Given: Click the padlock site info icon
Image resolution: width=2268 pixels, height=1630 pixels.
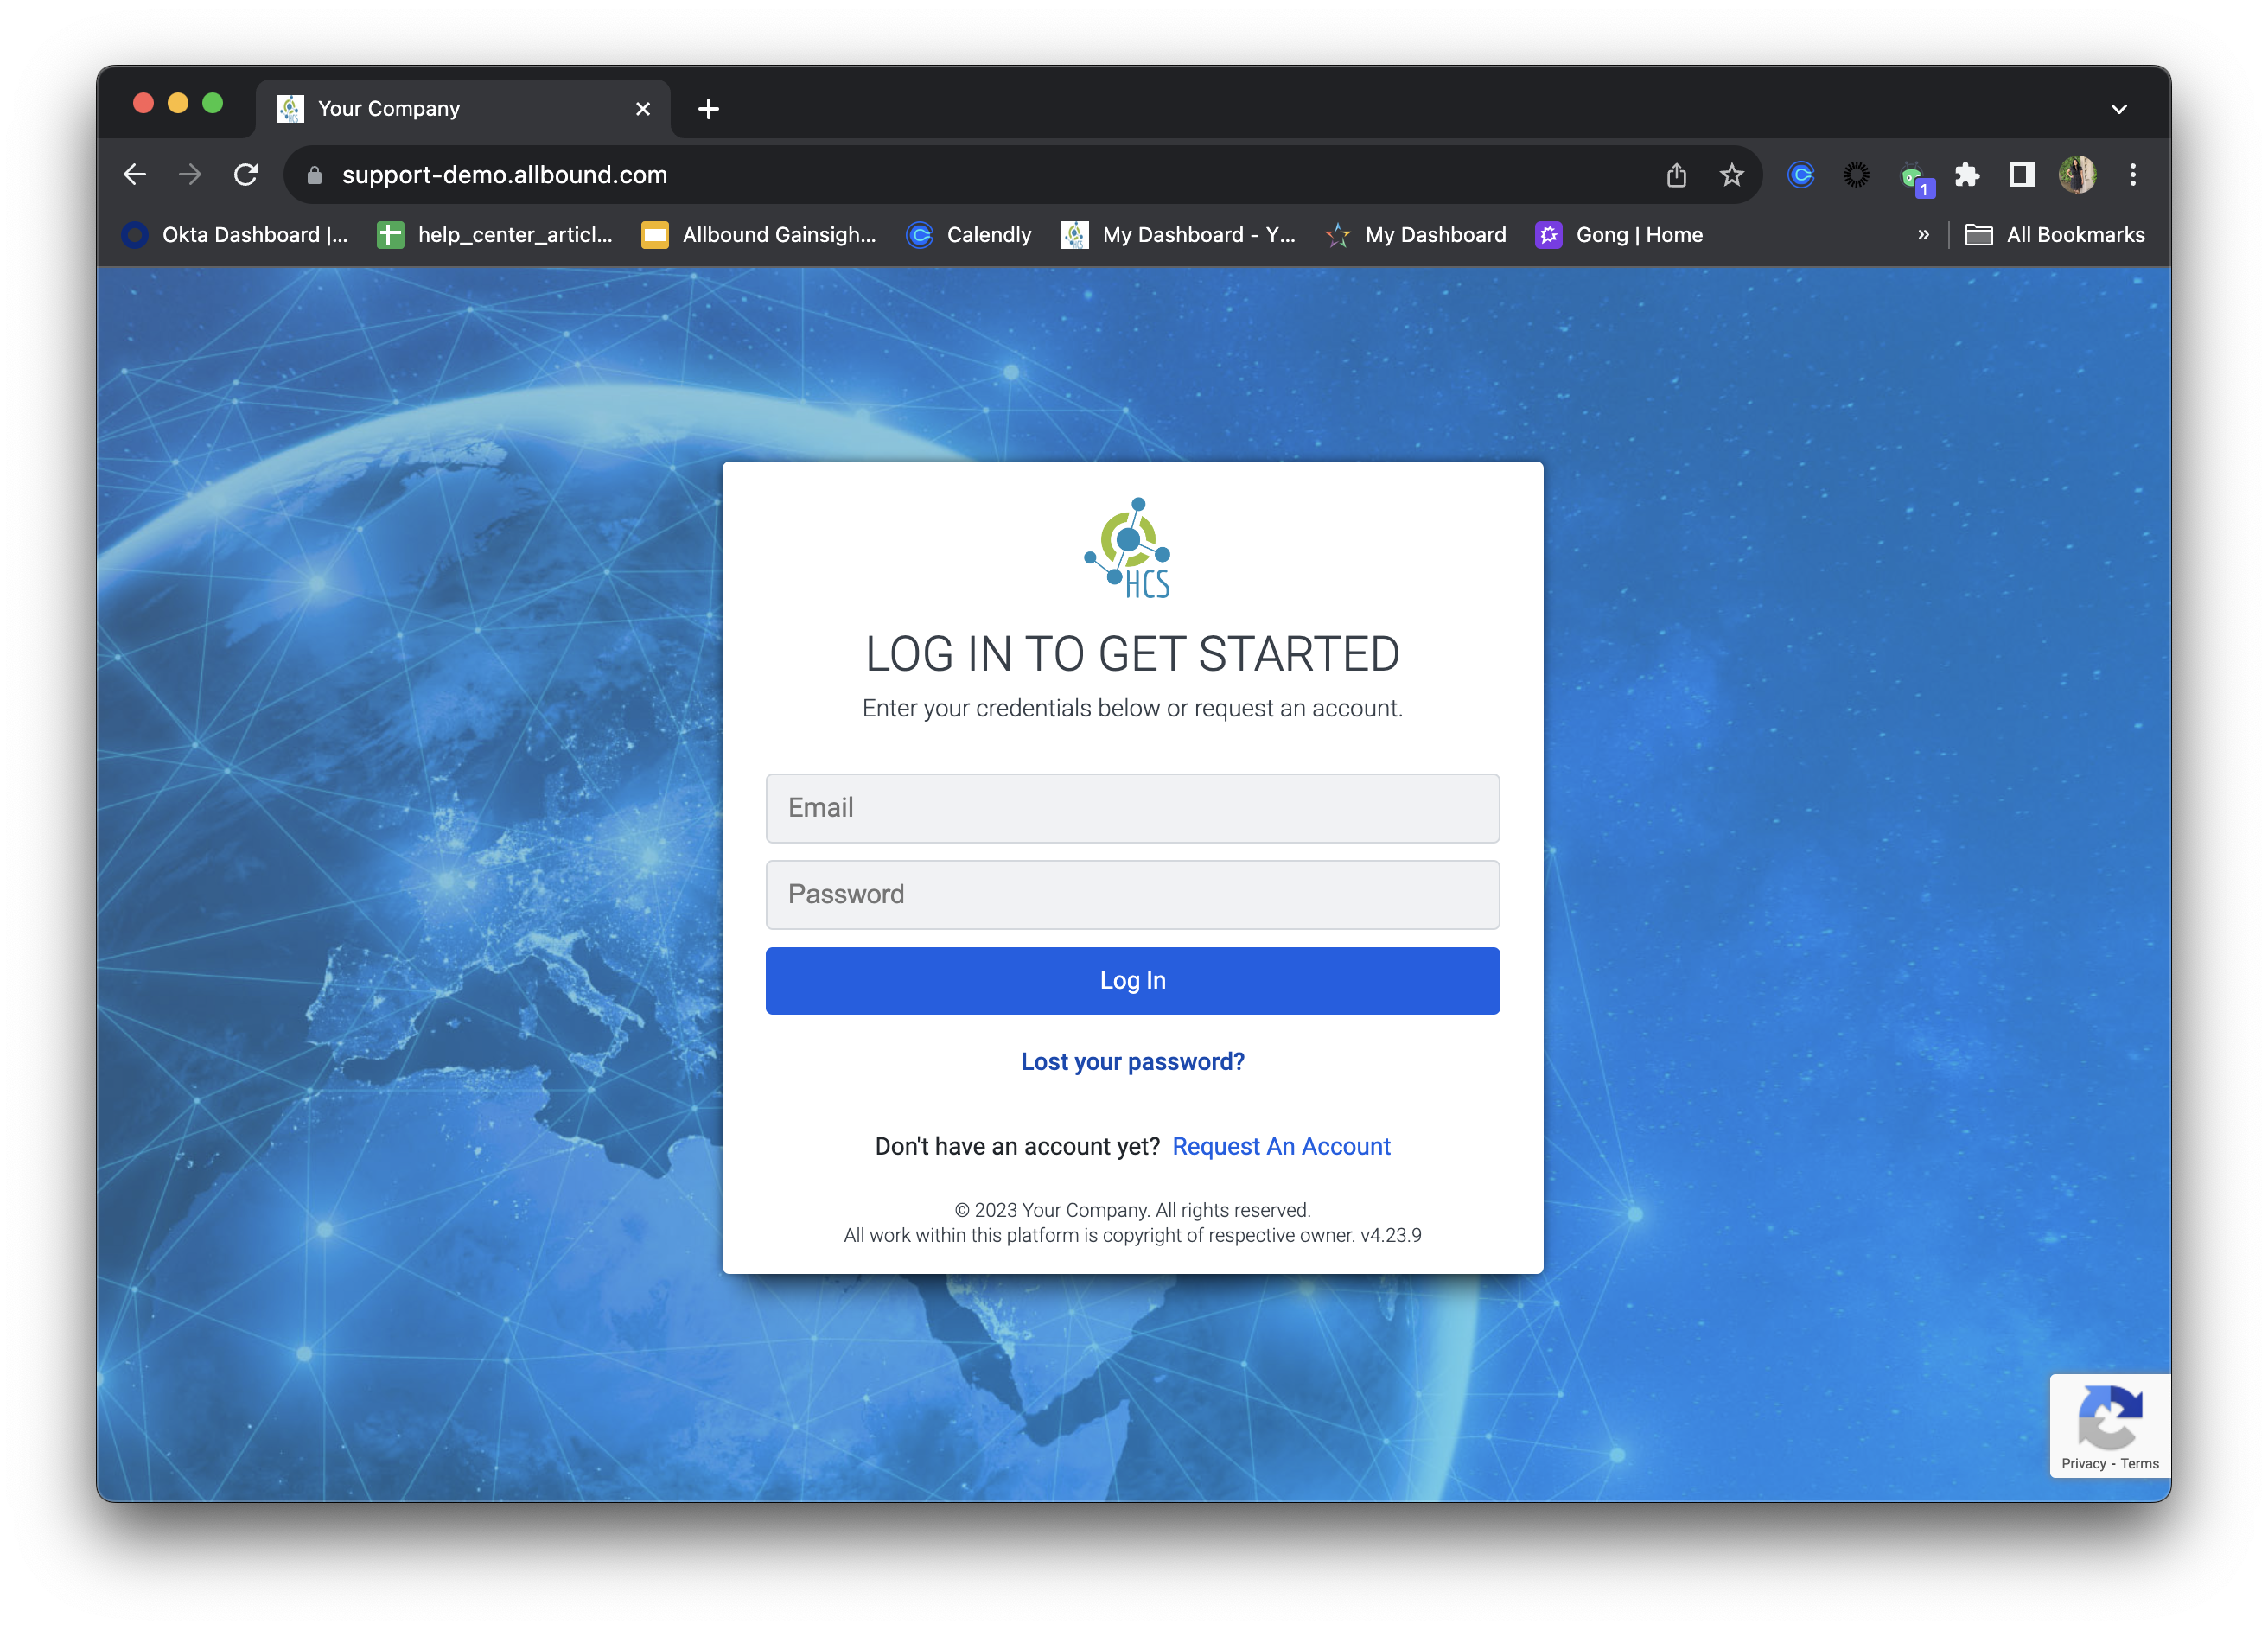Looking at the screenshot, I should point(314,175).
